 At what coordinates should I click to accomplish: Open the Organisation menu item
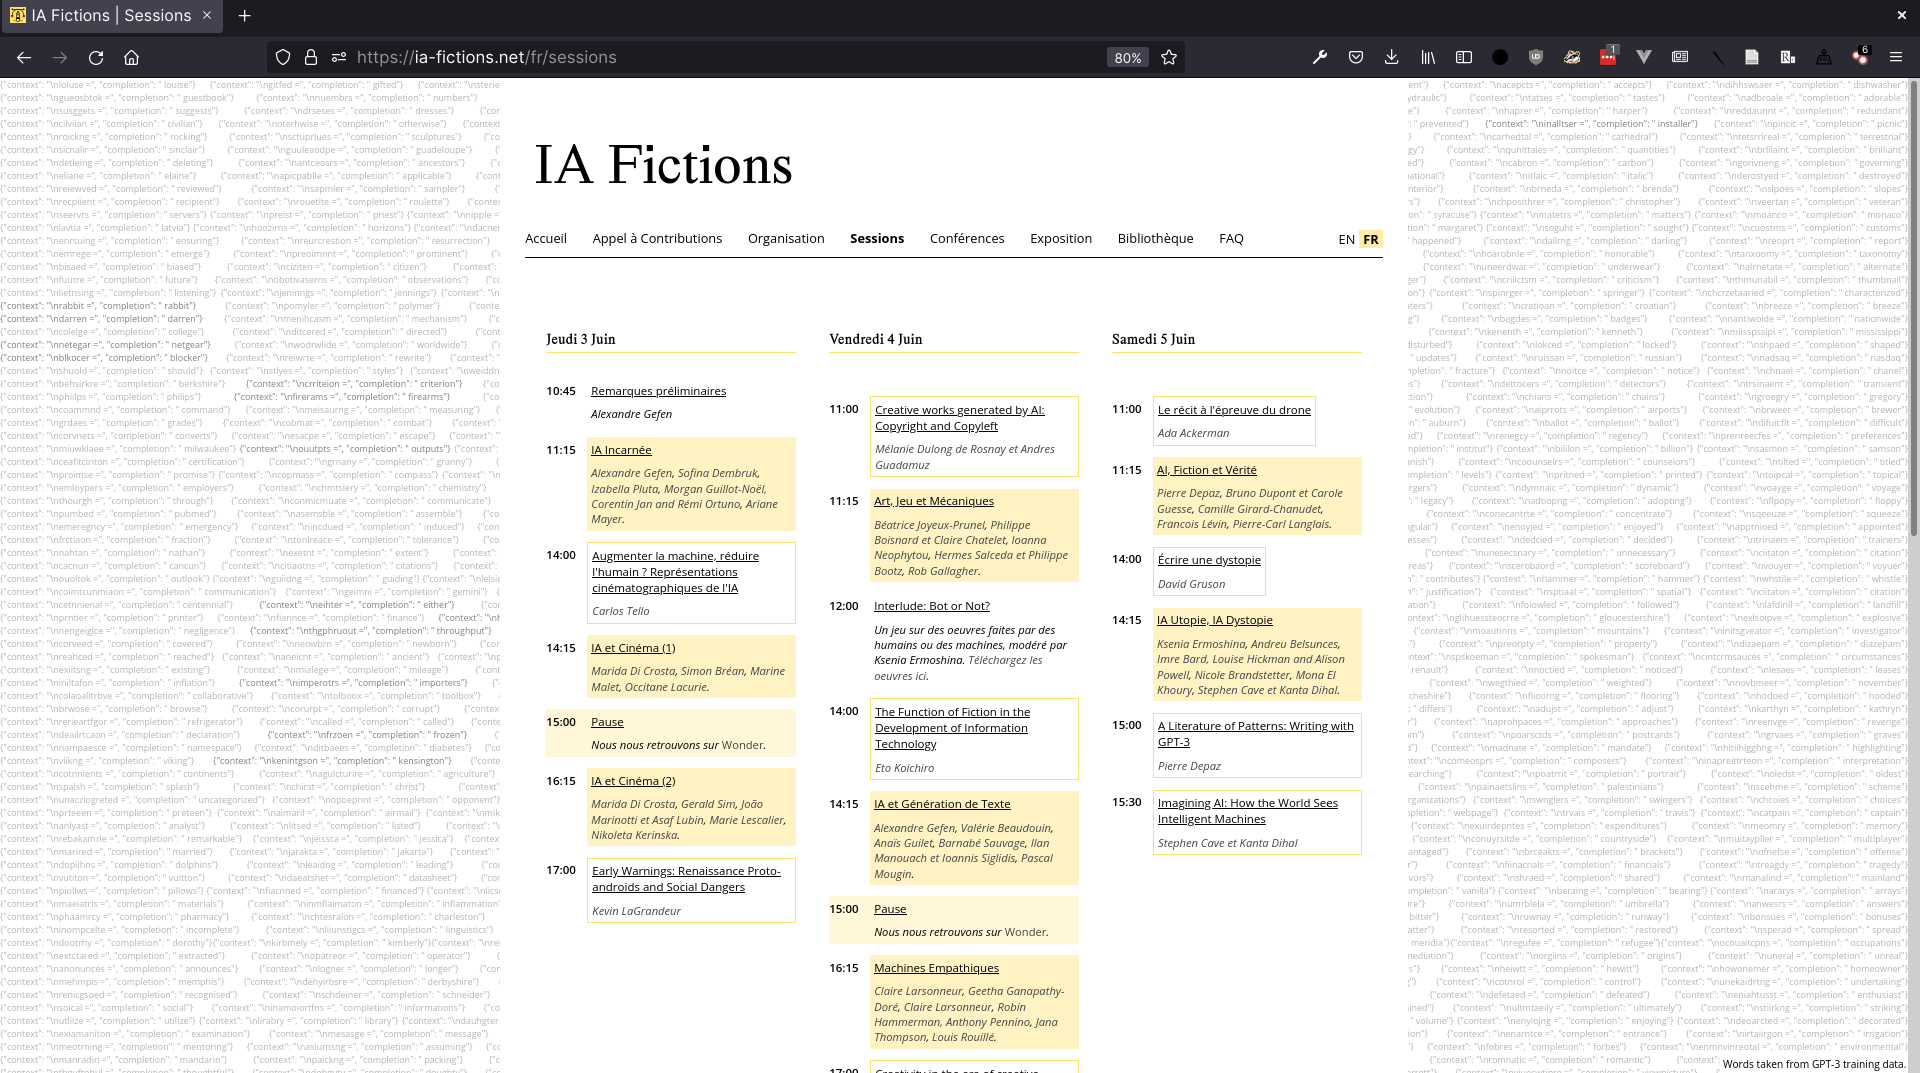tap(786, 238)
